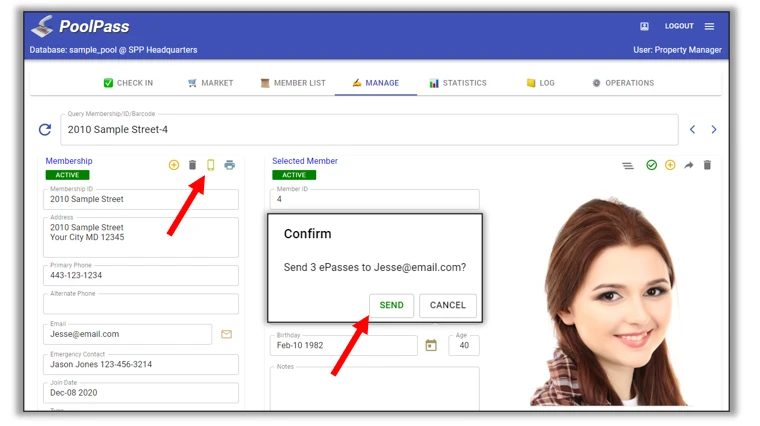The width and height of the screenshot is (760, 426).
Task: Switch to the Statistics tab
Action: click(x=458, y=83)
